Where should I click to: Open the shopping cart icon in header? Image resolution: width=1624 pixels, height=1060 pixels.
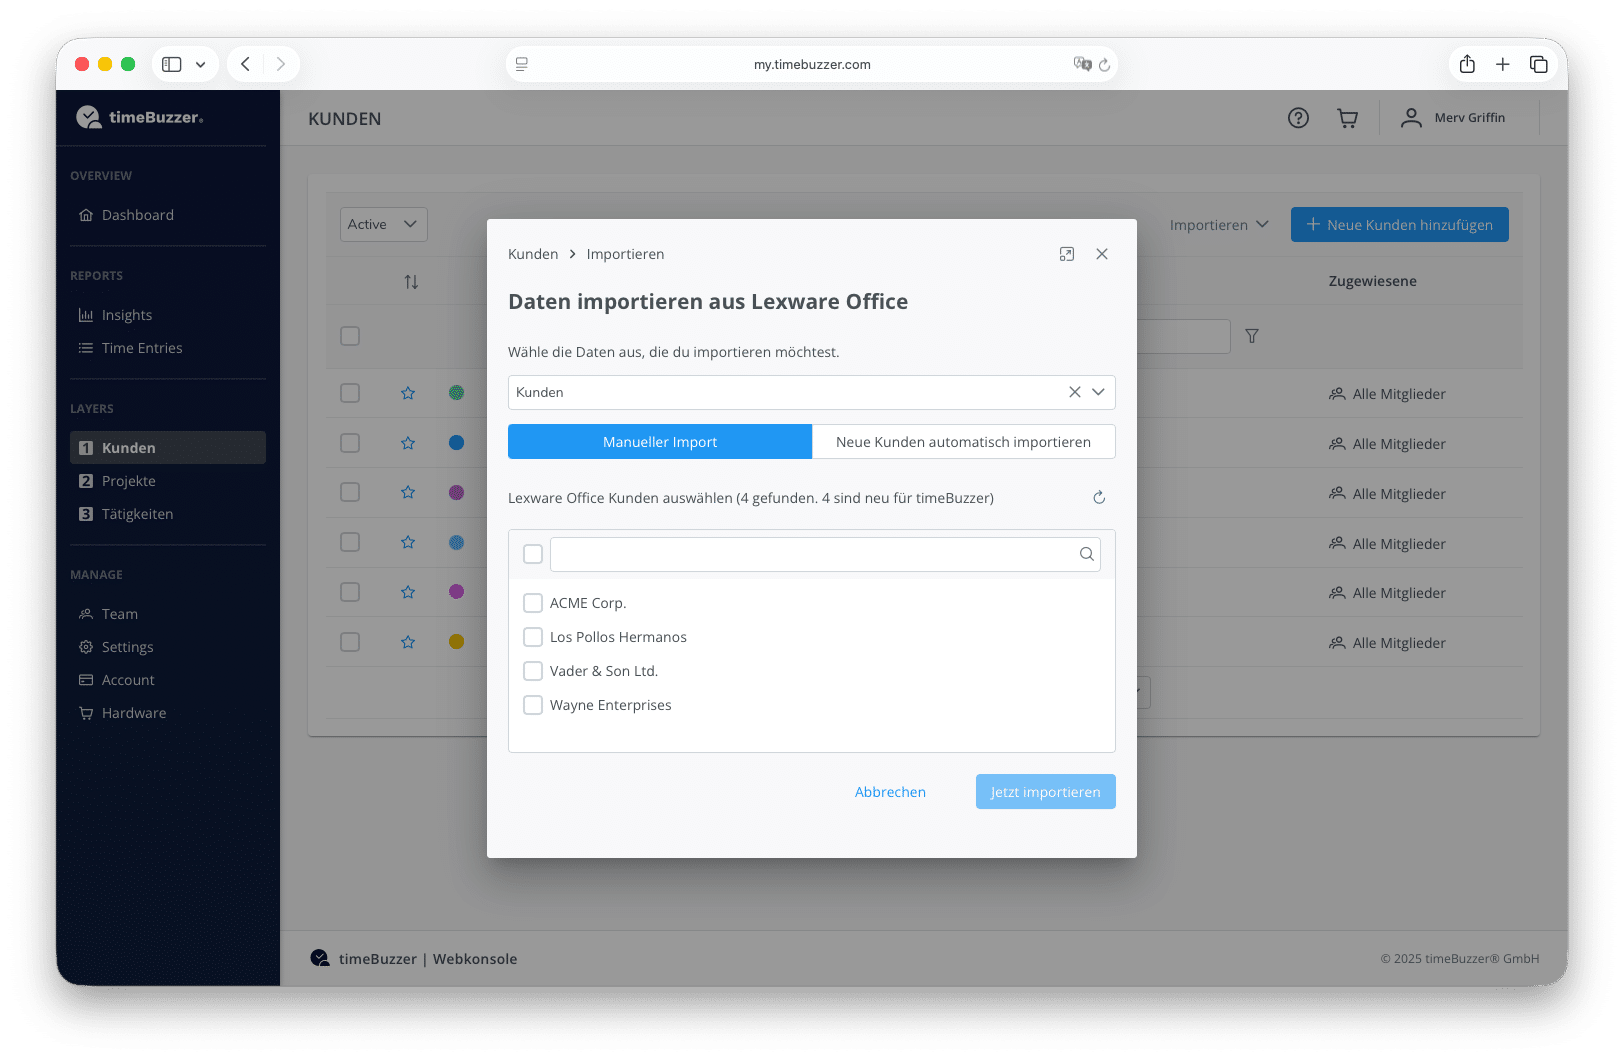click(1347, 118)
